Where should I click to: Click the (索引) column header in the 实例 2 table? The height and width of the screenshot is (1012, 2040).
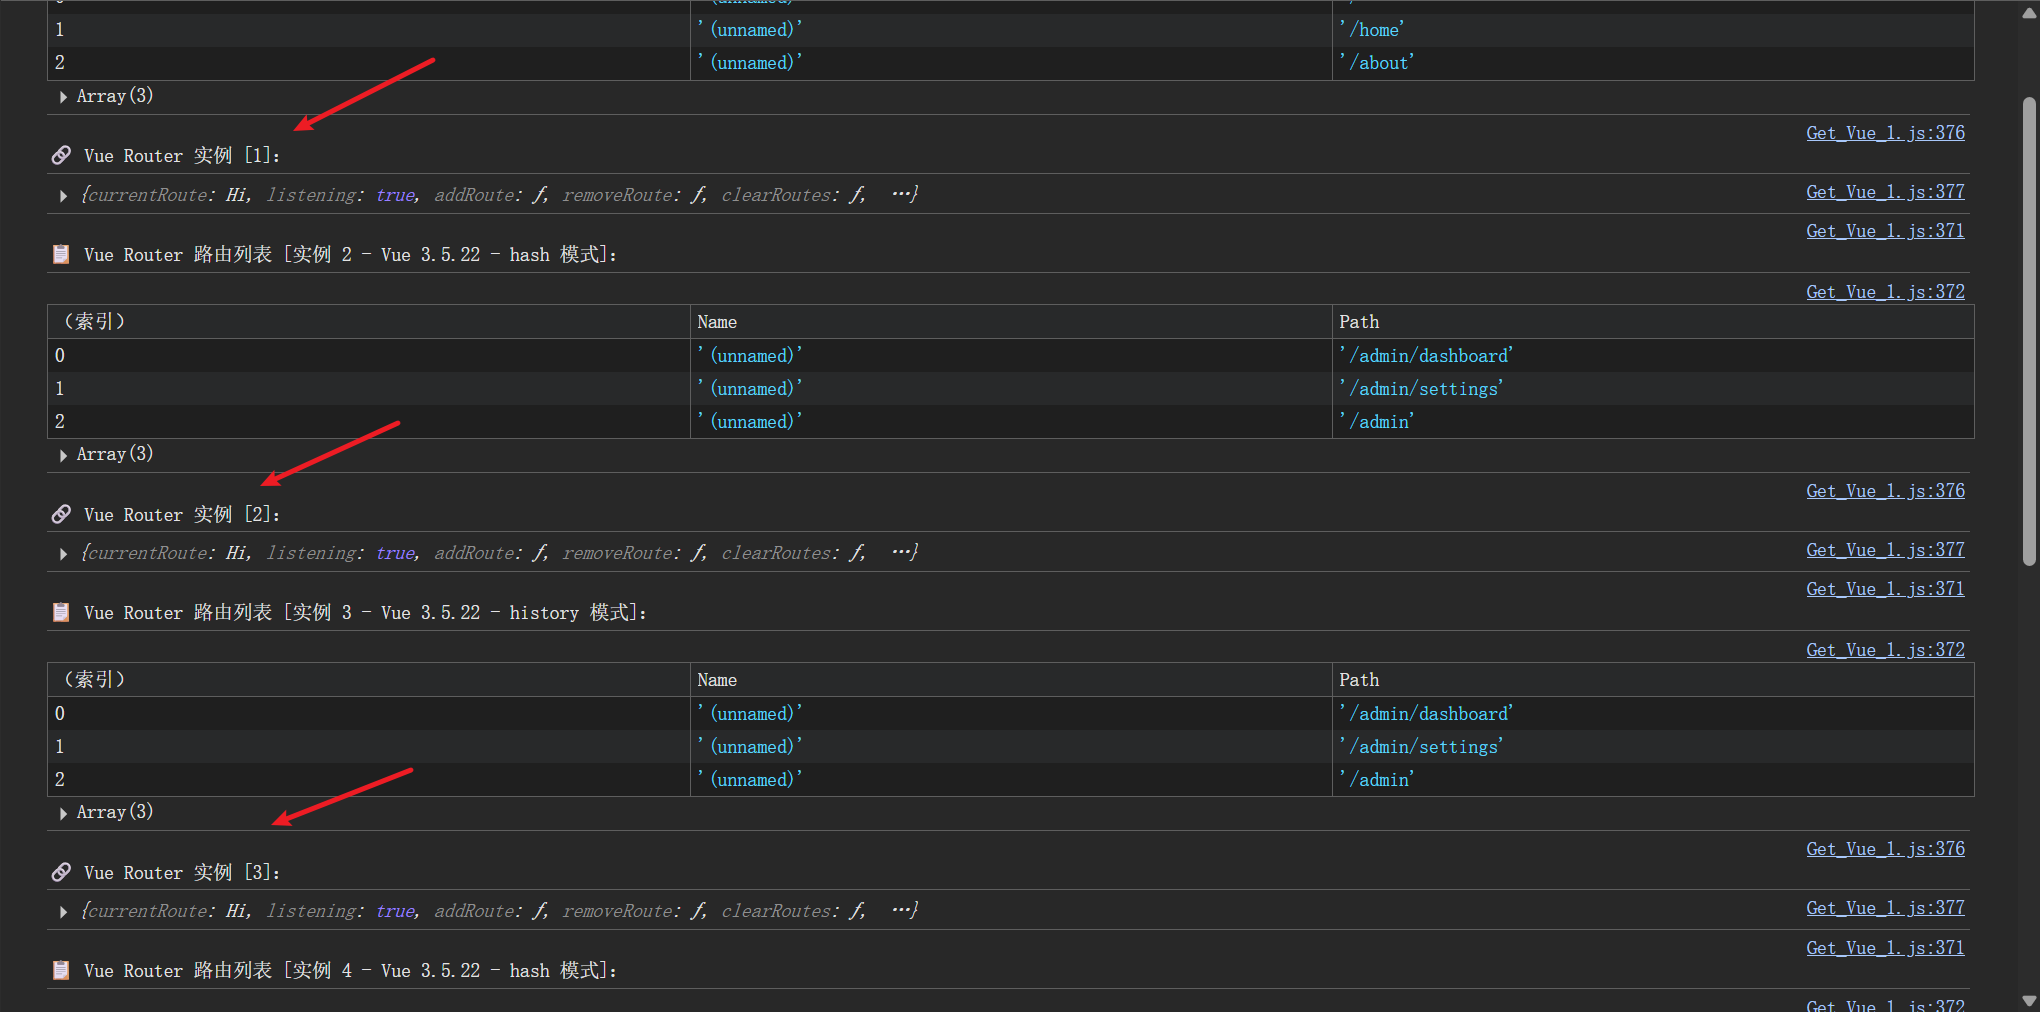(x=95, y=322)
